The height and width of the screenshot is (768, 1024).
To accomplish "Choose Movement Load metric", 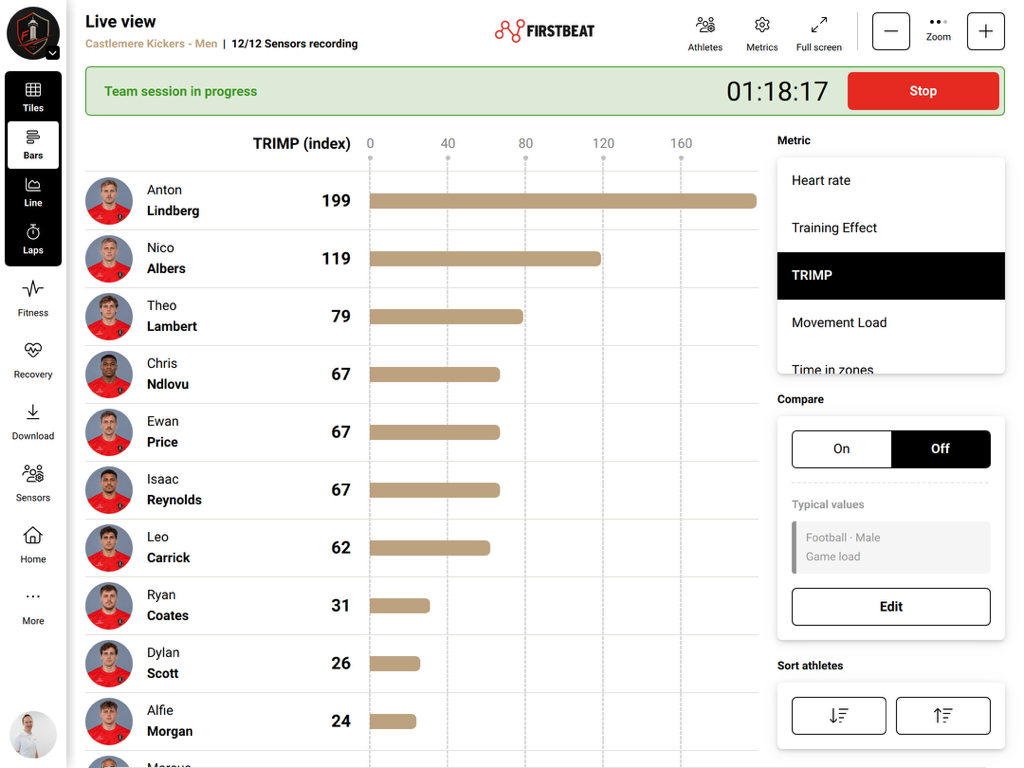I will [x=891, y=323].
